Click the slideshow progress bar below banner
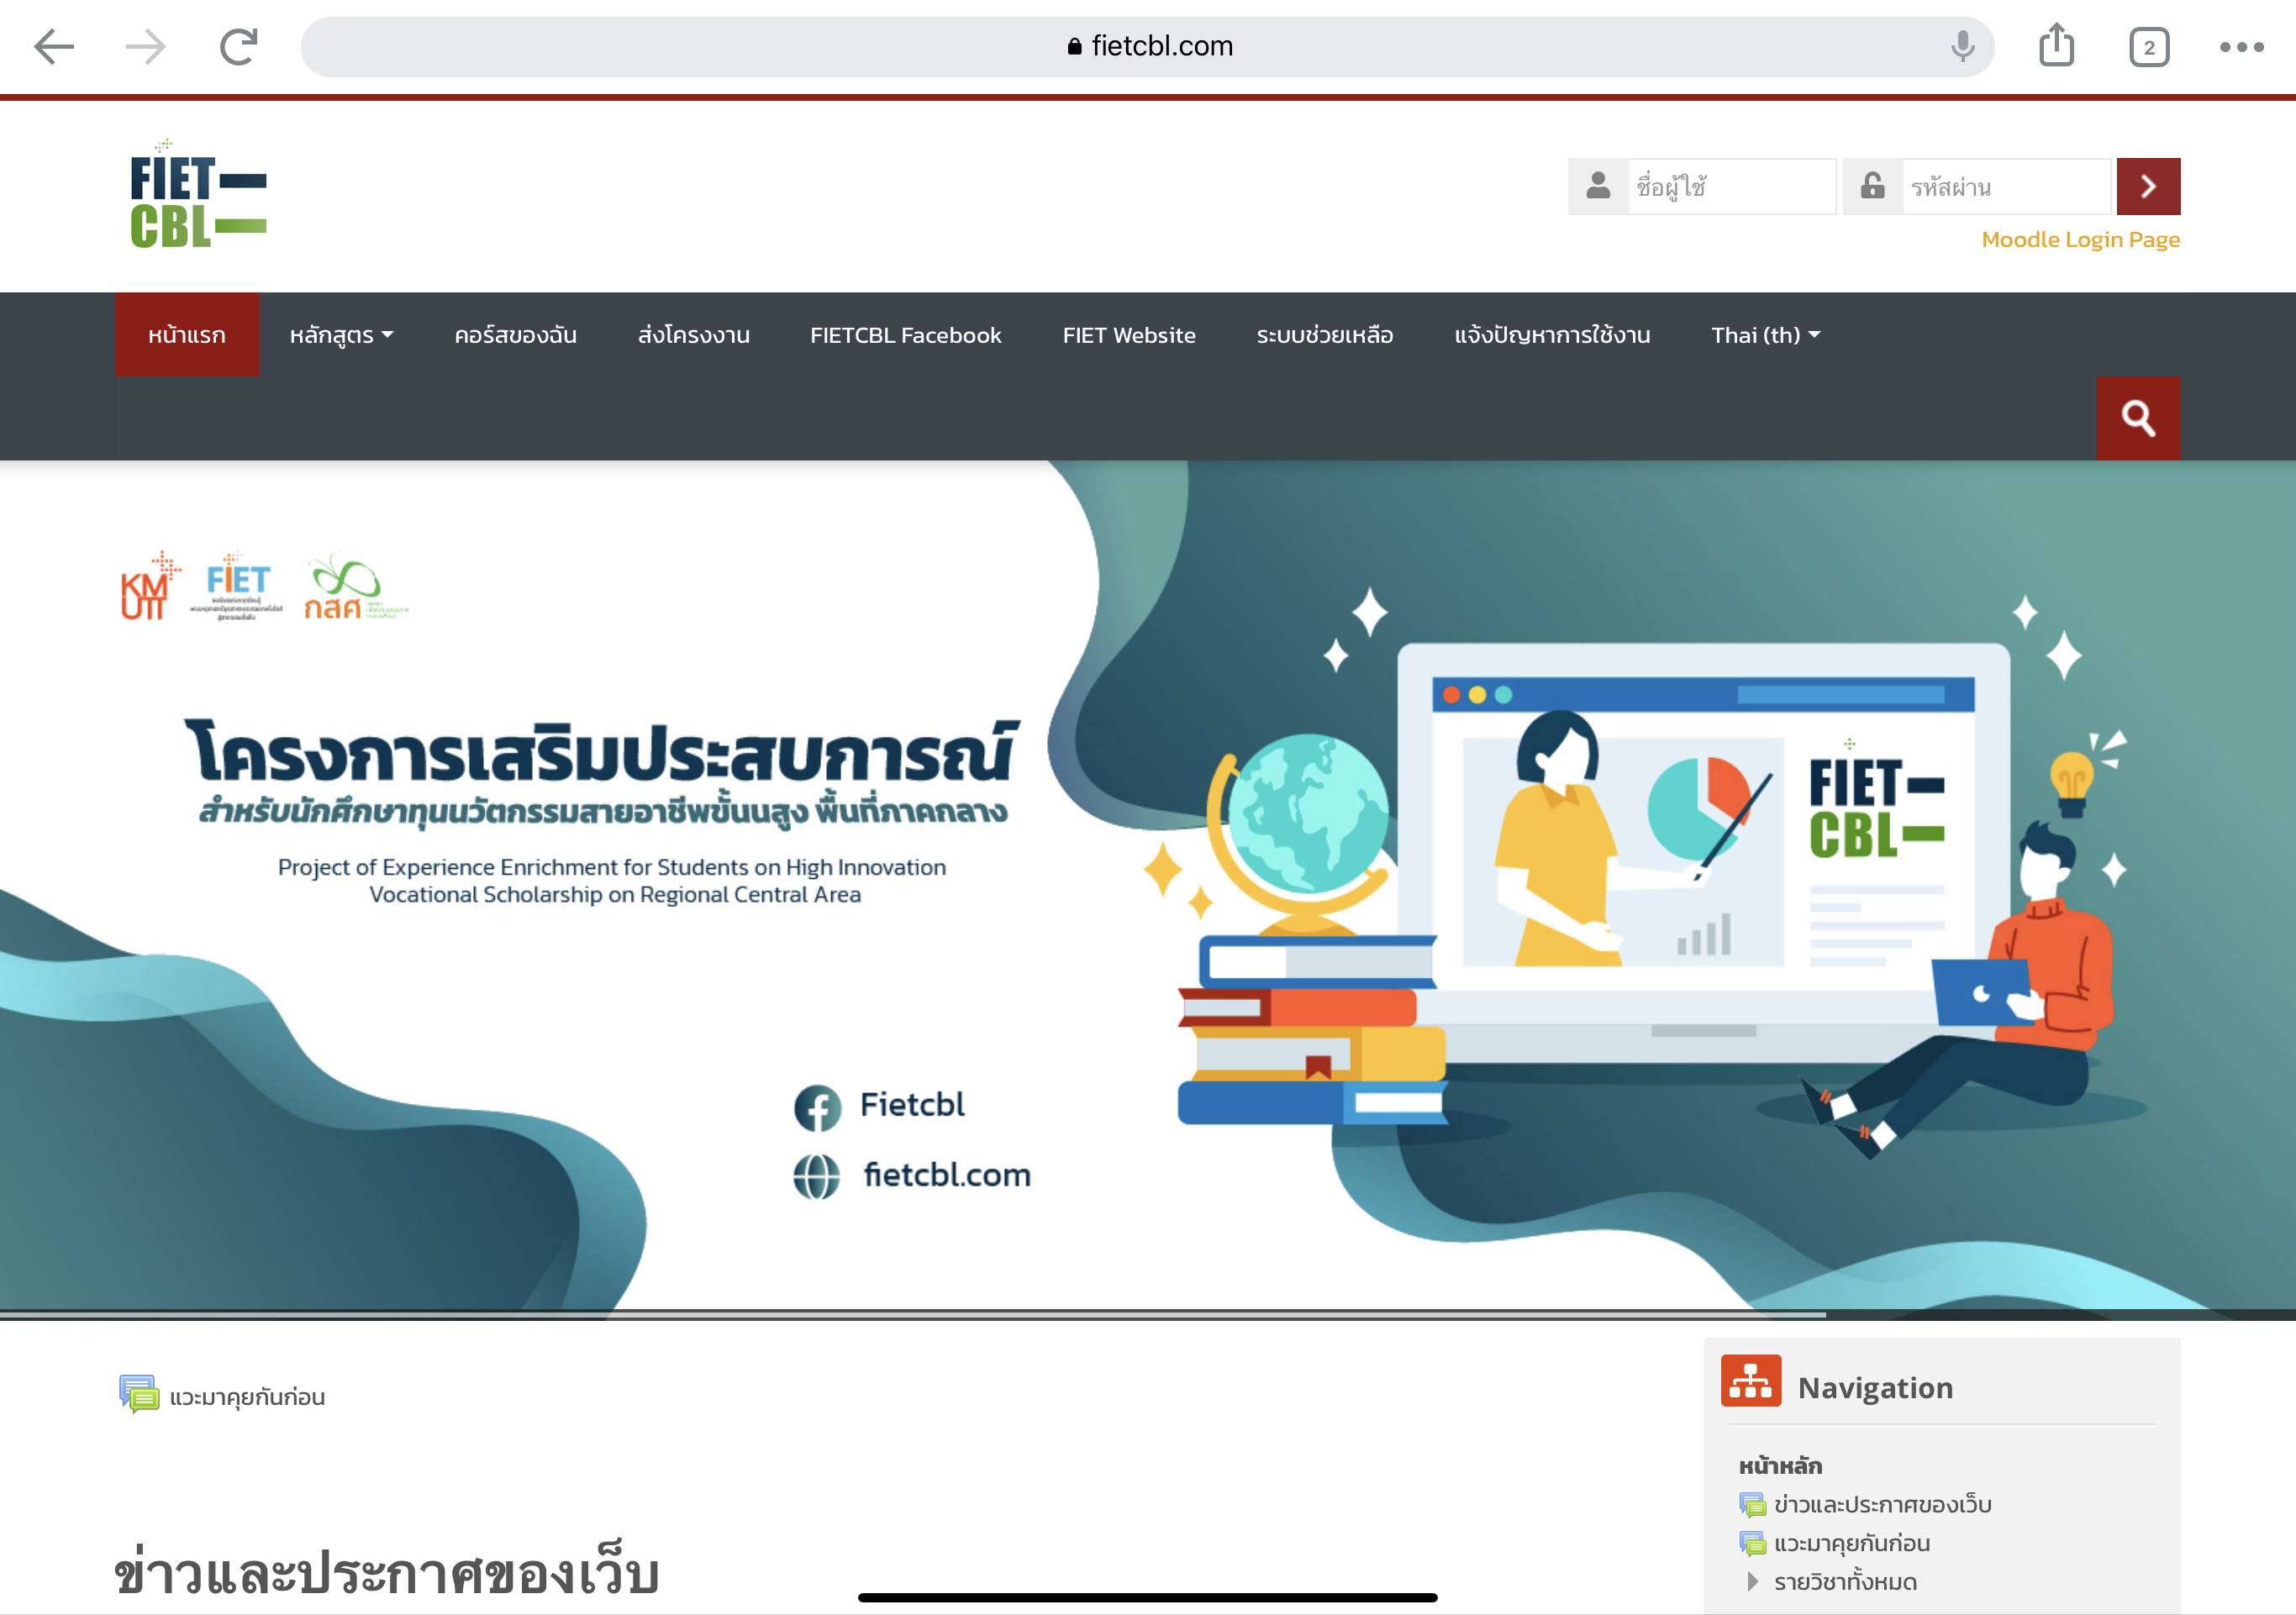 click(x=1147, y=1314)
